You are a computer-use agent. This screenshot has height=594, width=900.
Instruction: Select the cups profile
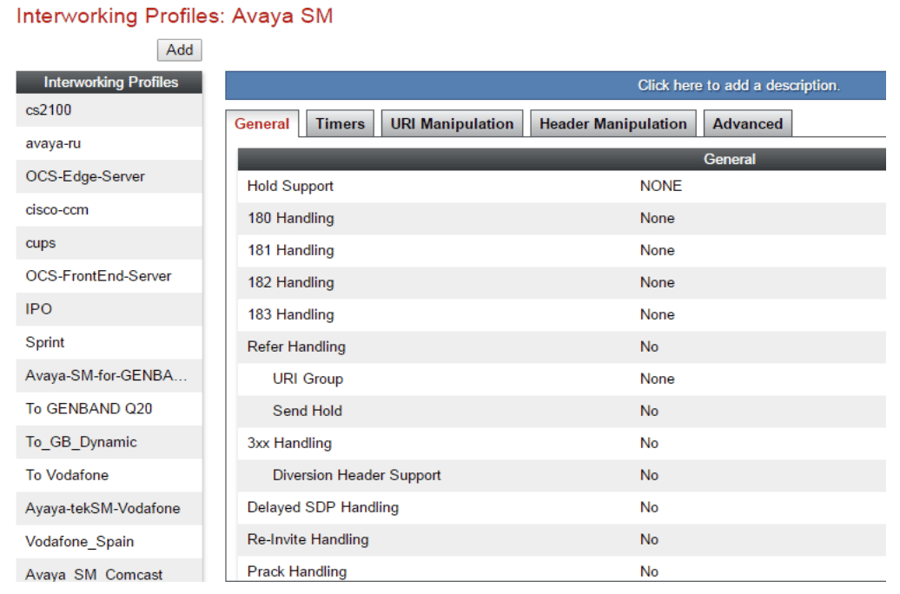(109, 243)
